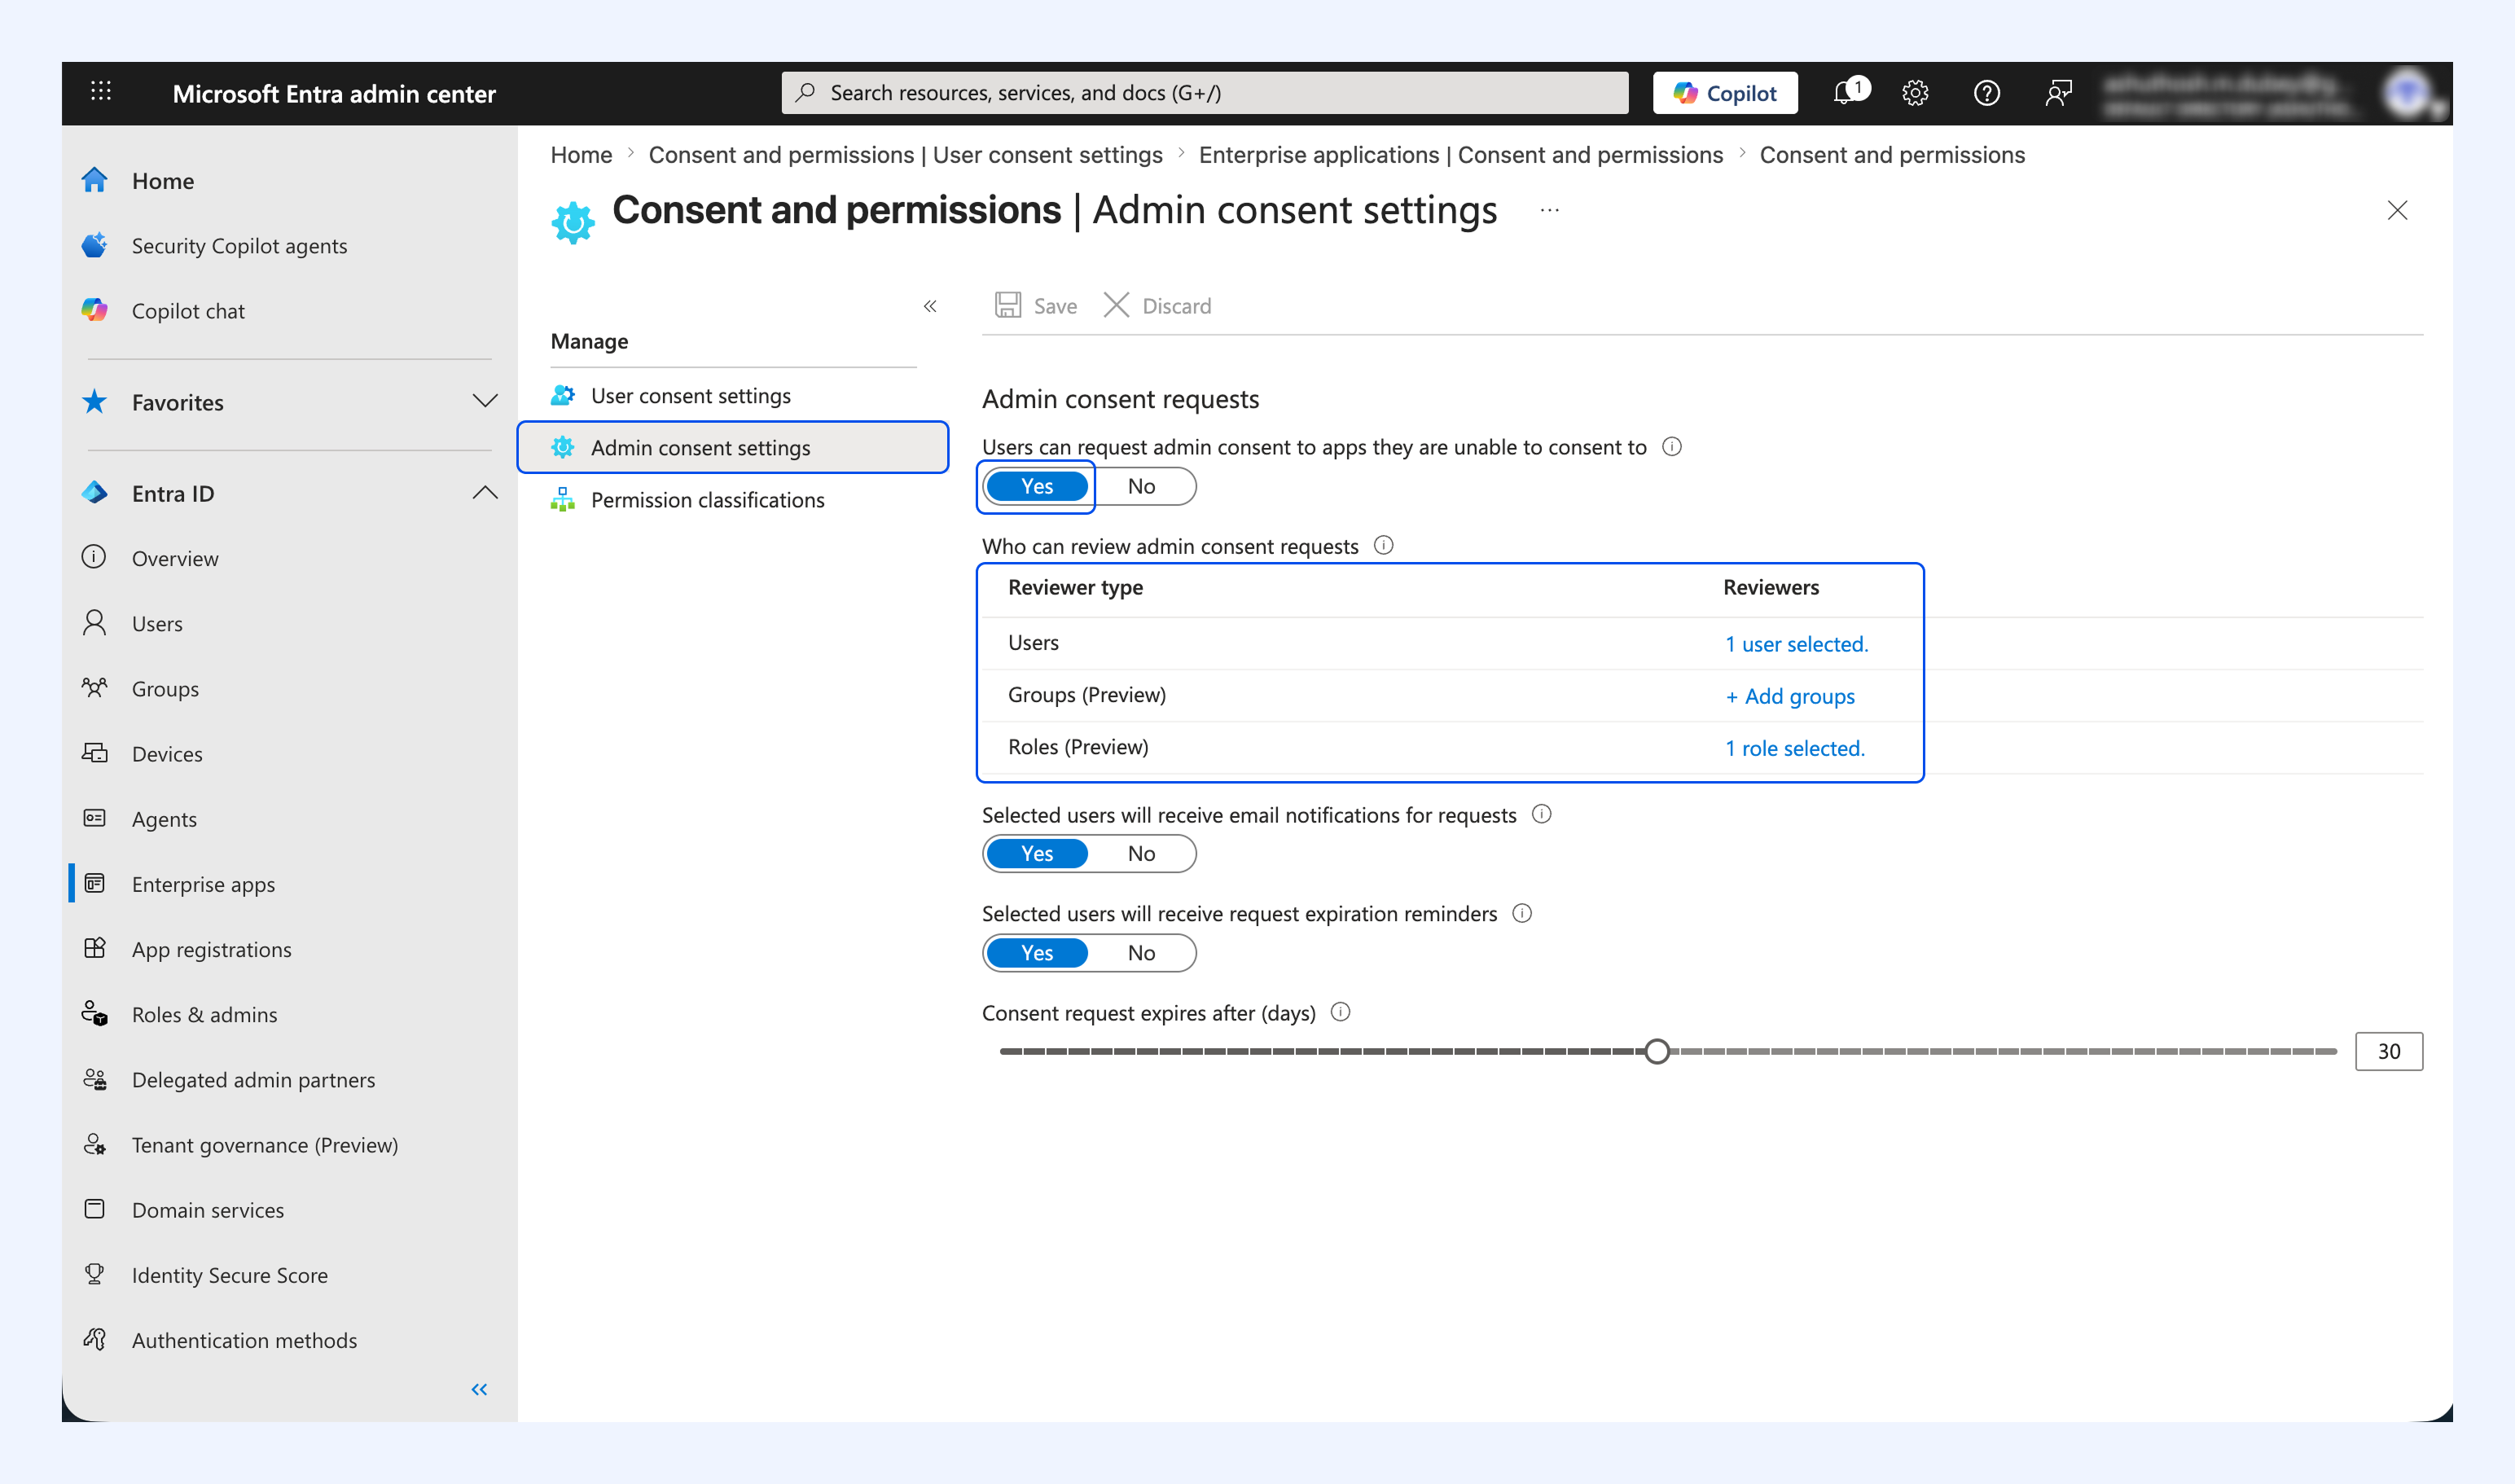Show info for who can review requests
2515x1484 pixels.
[x=1384, y=545]
